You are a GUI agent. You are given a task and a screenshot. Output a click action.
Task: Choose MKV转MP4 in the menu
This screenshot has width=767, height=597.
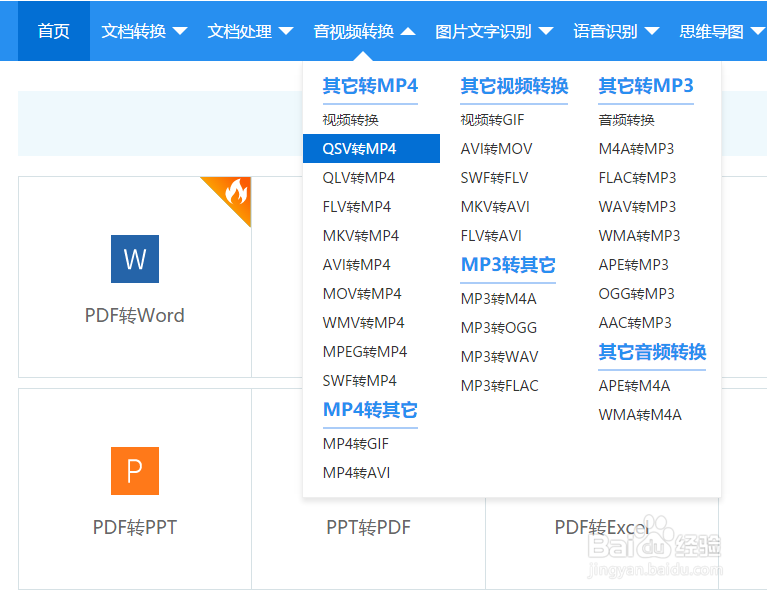(x=361, y=236)
